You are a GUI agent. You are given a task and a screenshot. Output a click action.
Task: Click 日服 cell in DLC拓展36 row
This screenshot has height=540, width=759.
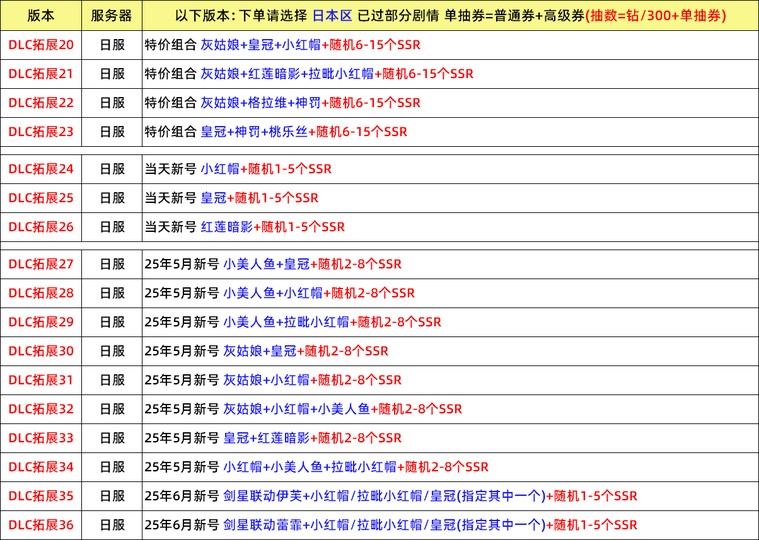pyautogui.click(x=112, y=525)
